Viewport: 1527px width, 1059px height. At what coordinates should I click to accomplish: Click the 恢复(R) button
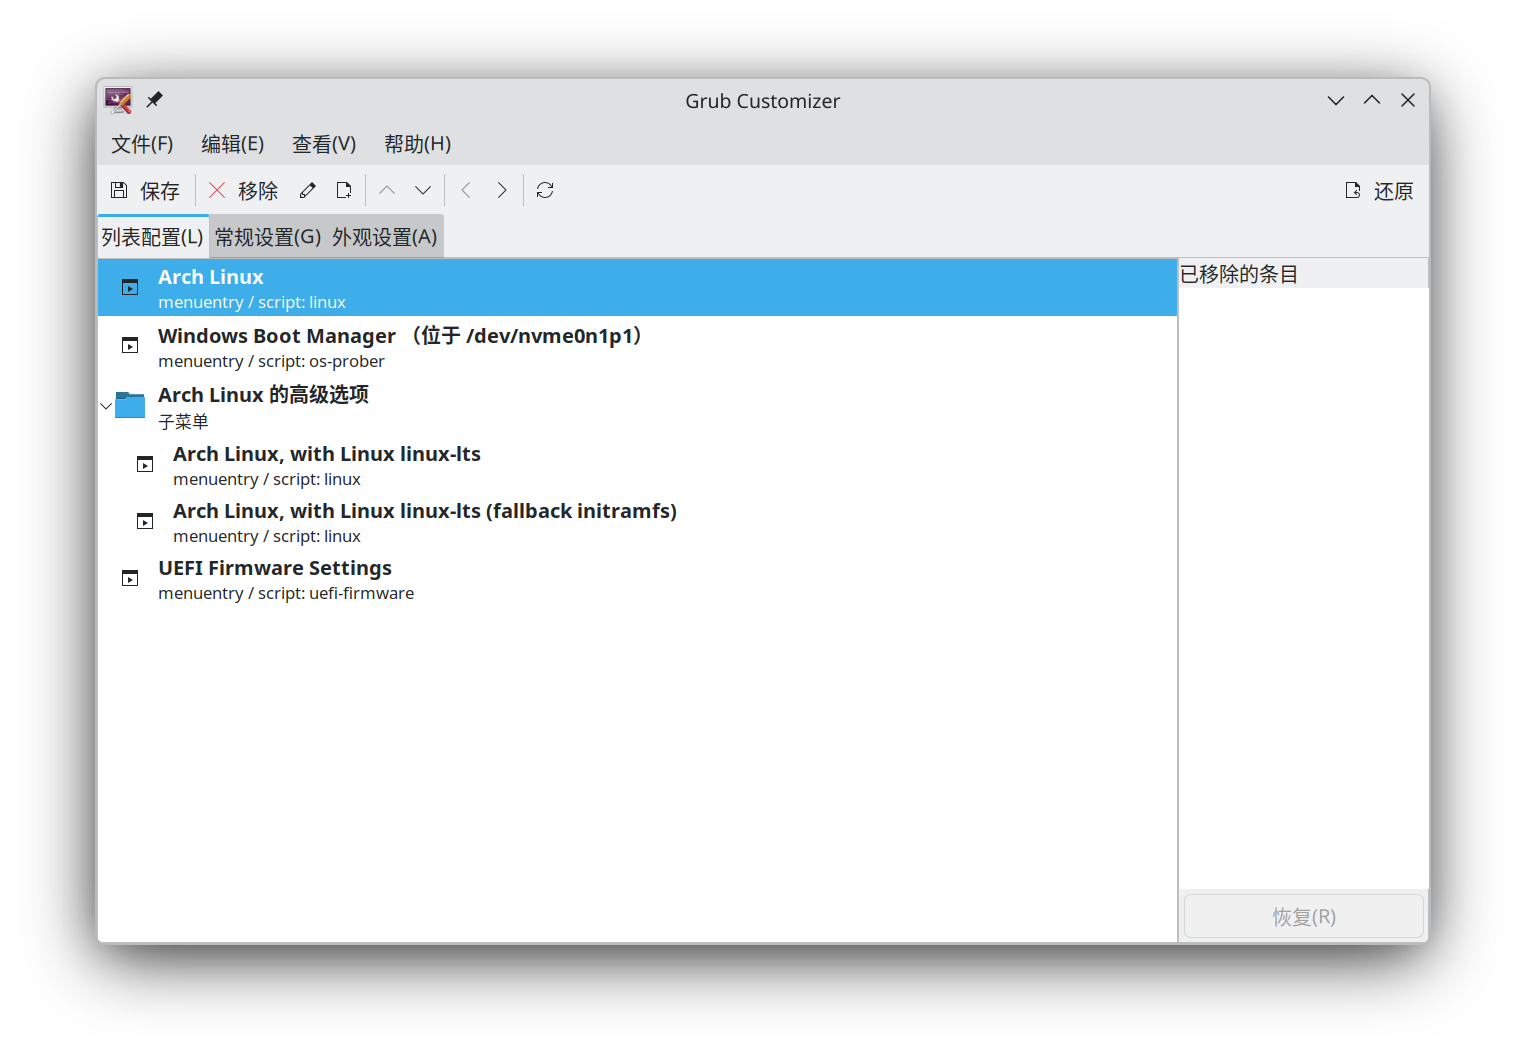click(1304, 917)
